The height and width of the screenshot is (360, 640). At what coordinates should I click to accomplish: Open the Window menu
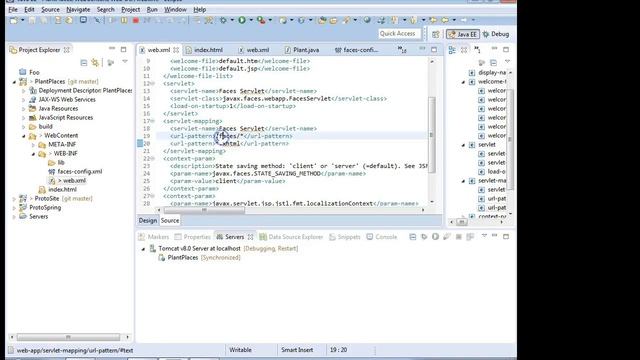(x=175, y=9)
